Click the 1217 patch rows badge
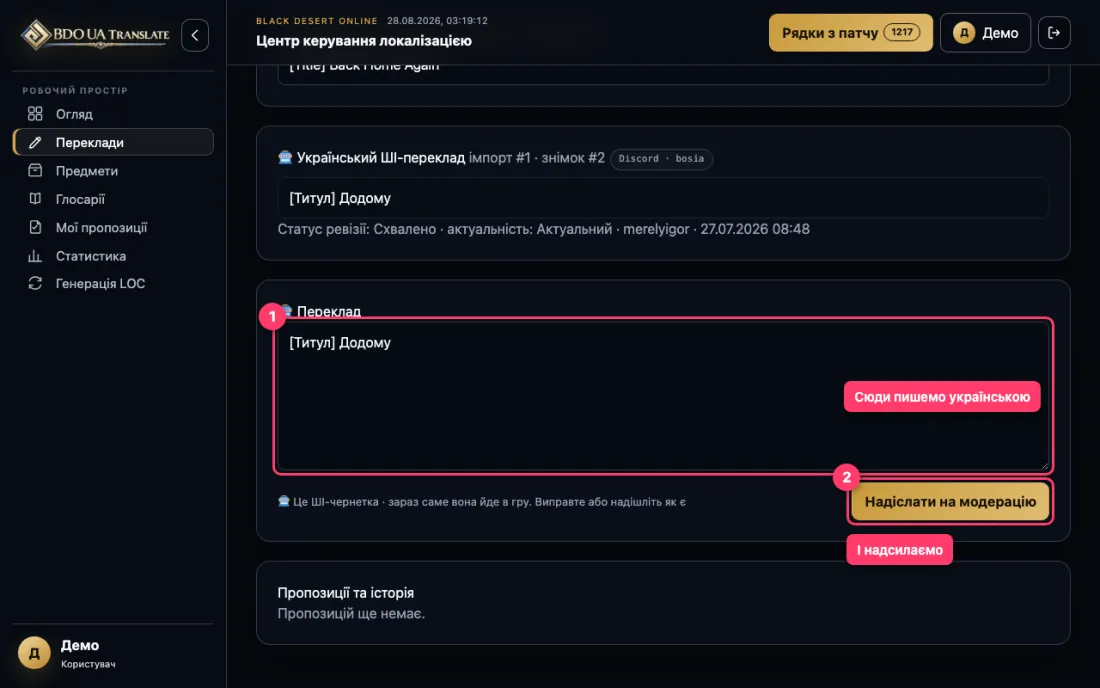Screen dimensions: 1100x688 coord(901,32)
